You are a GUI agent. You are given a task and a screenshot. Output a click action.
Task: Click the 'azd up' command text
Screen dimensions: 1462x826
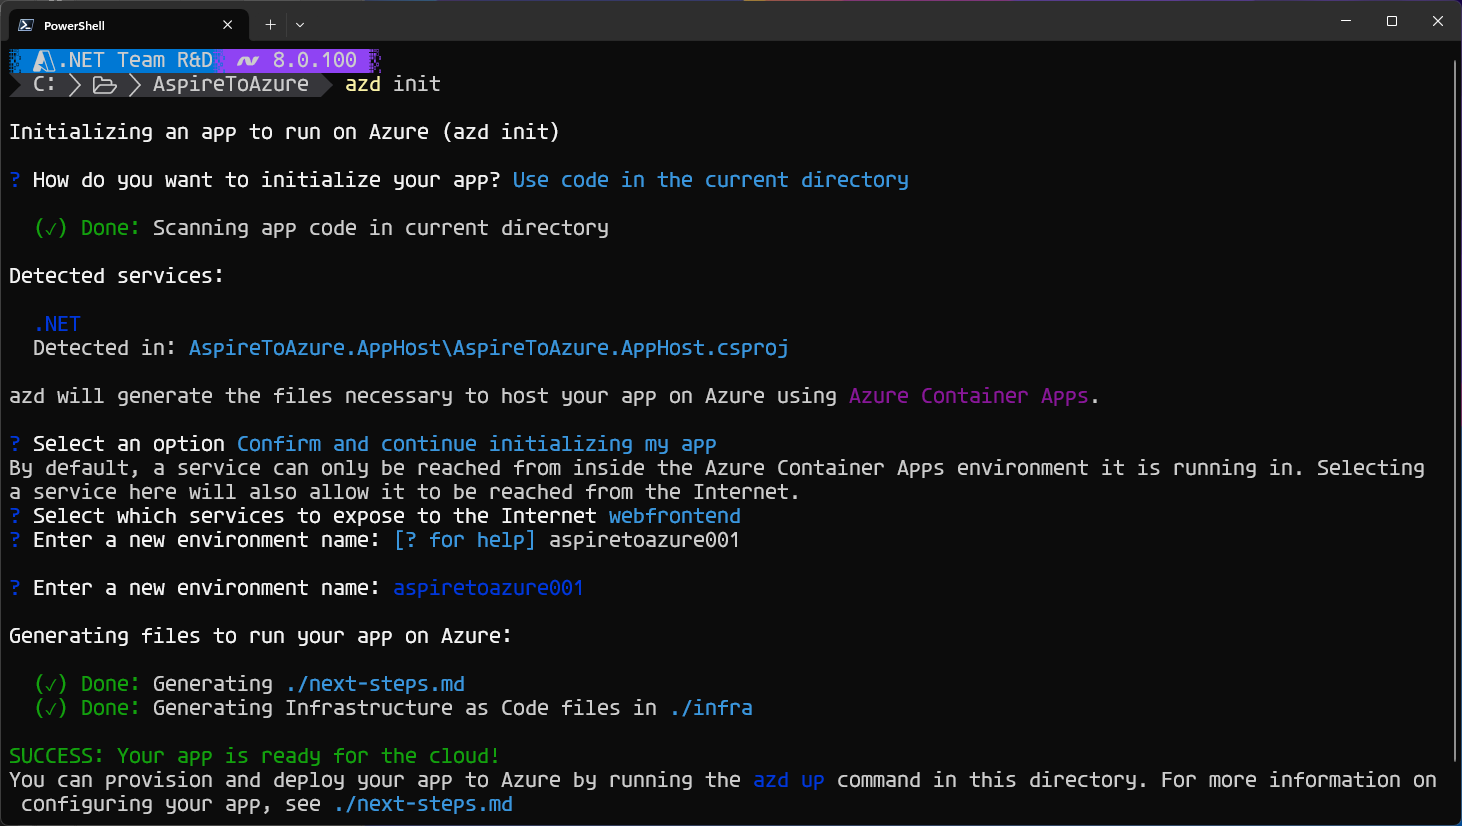pyautogui.click(x=789, y=780)
